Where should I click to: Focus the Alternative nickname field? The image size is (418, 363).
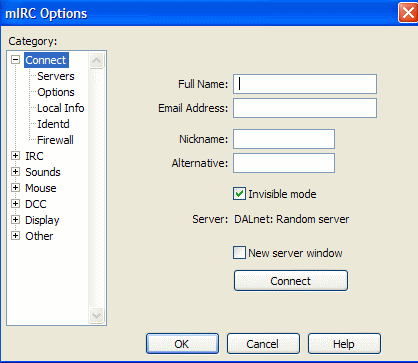[x=284, y=163]
